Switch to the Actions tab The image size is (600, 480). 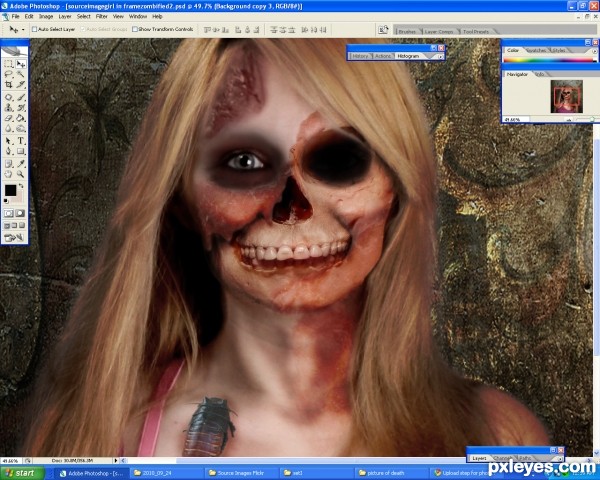[x=383, y=56]
